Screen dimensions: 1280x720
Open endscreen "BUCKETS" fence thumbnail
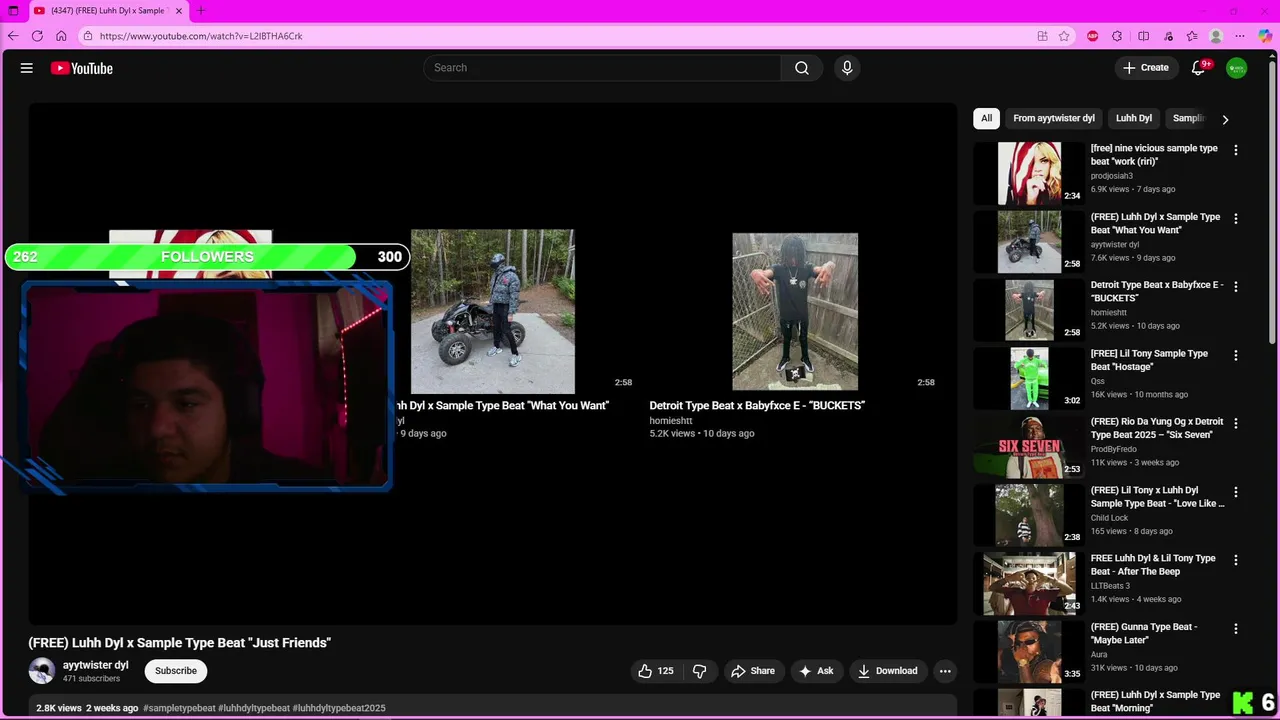click(795, 312)
